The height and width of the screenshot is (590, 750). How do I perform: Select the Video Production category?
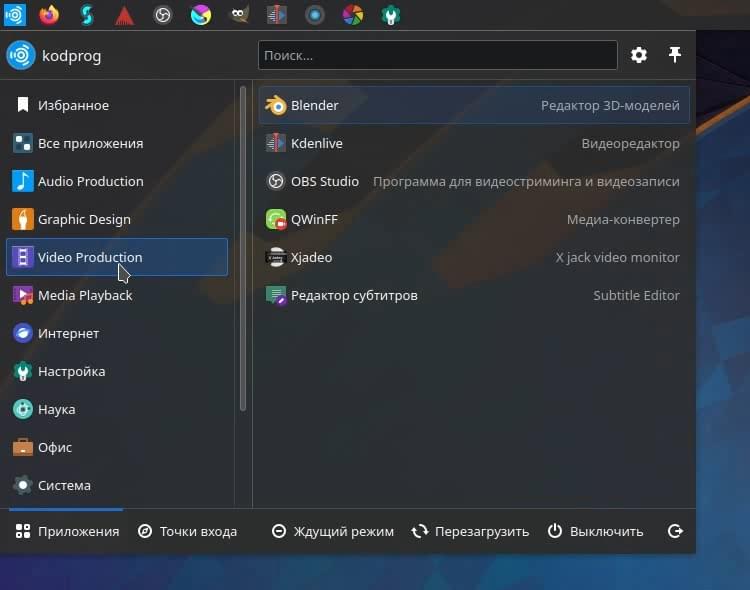pyautogui.click(x=117, y=257)
